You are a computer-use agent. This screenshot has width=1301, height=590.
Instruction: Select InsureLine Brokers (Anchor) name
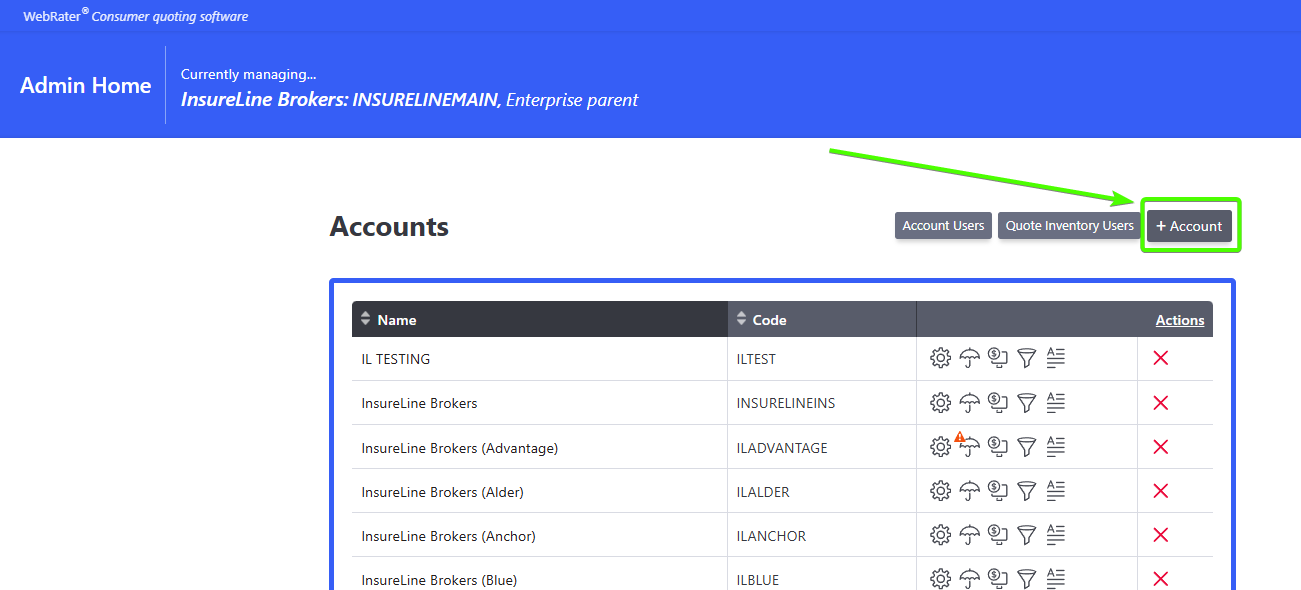point(448,536)
